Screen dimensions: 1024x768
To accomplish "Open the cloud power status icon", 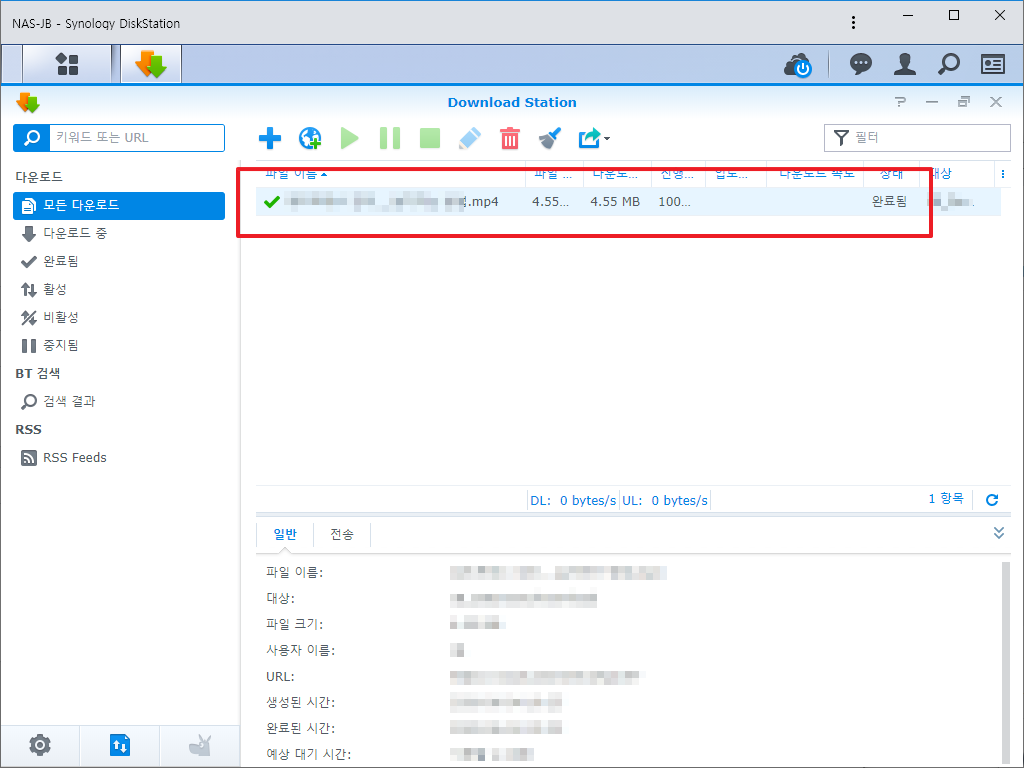I will [x=797, y=65].
